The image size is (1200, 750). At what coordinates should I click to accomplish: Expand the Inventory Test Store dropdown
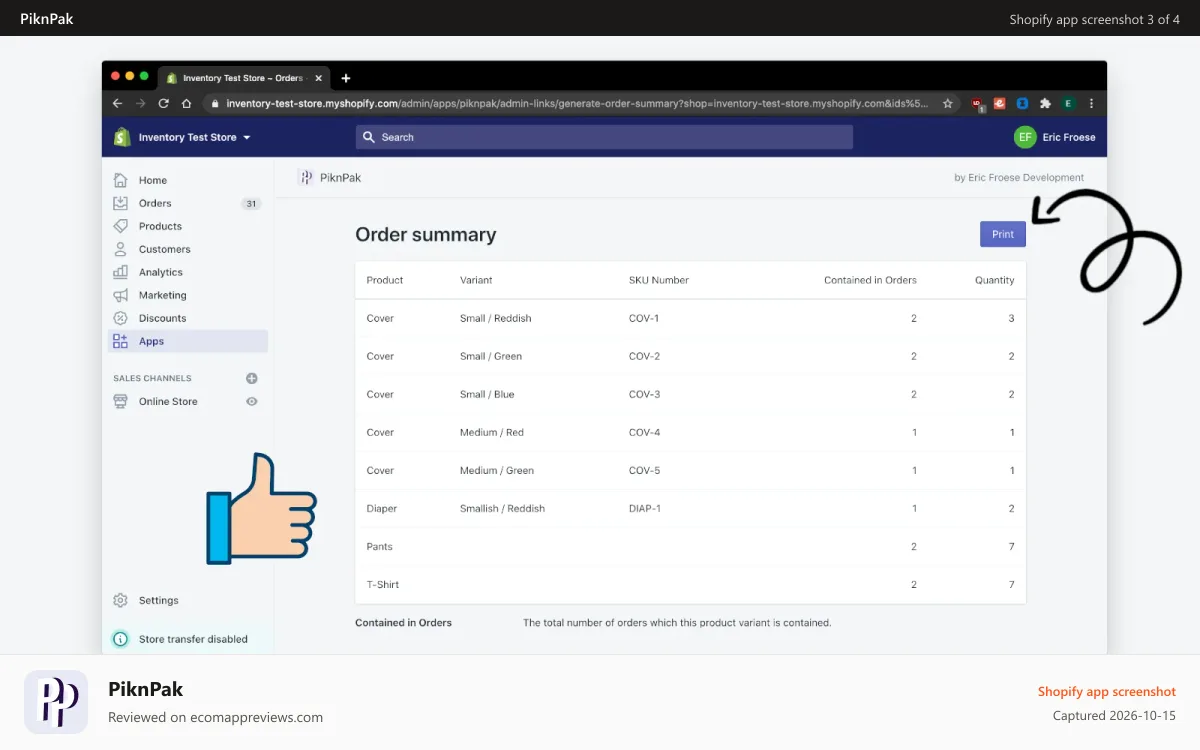pyautogui.click(x=194, y=137)
